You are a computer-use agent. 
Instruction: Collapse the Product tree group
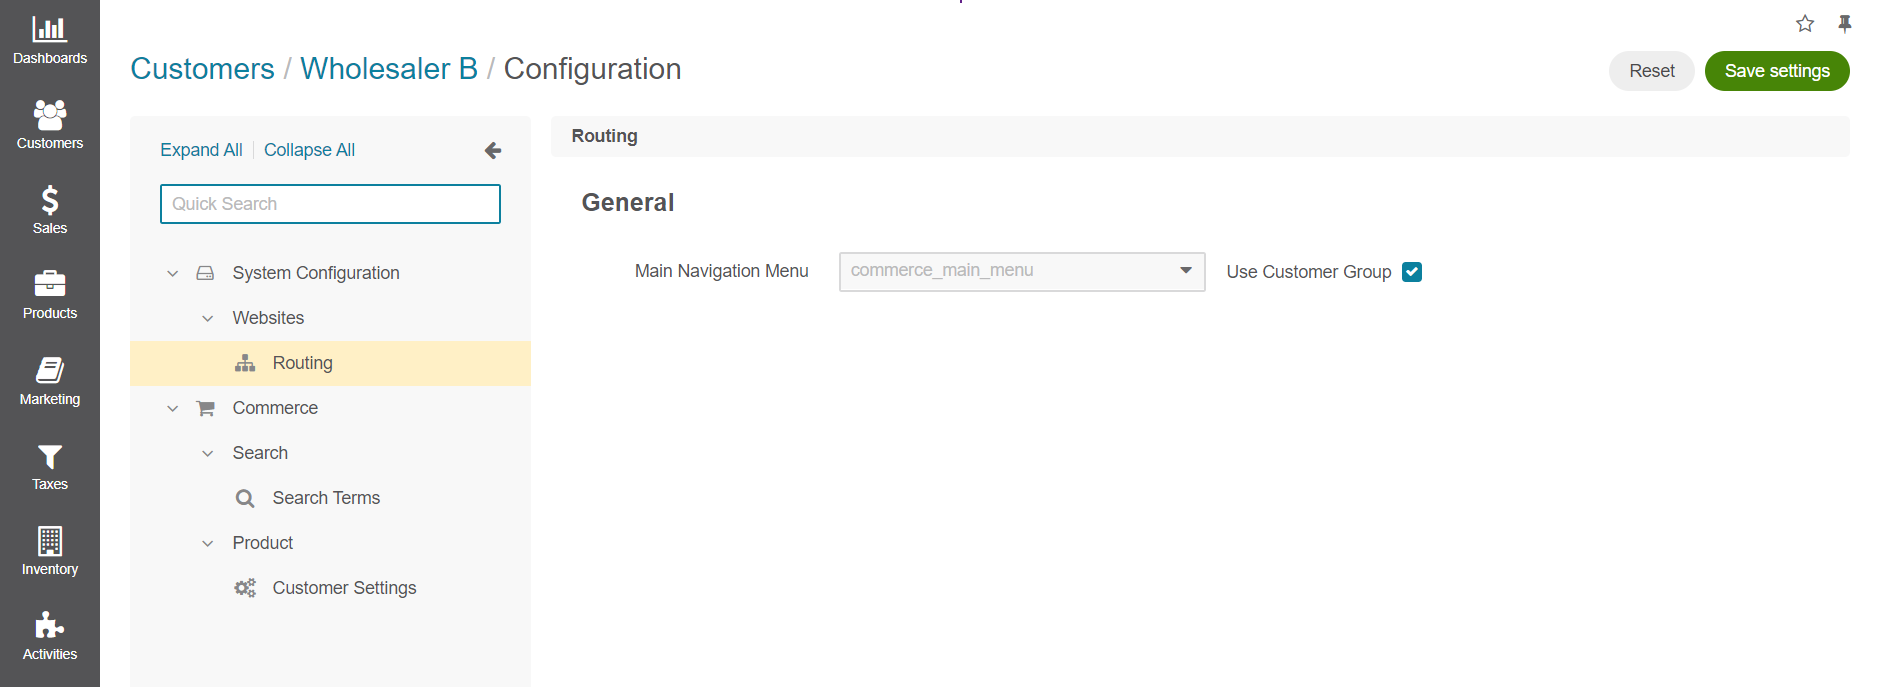pos(208,543)
